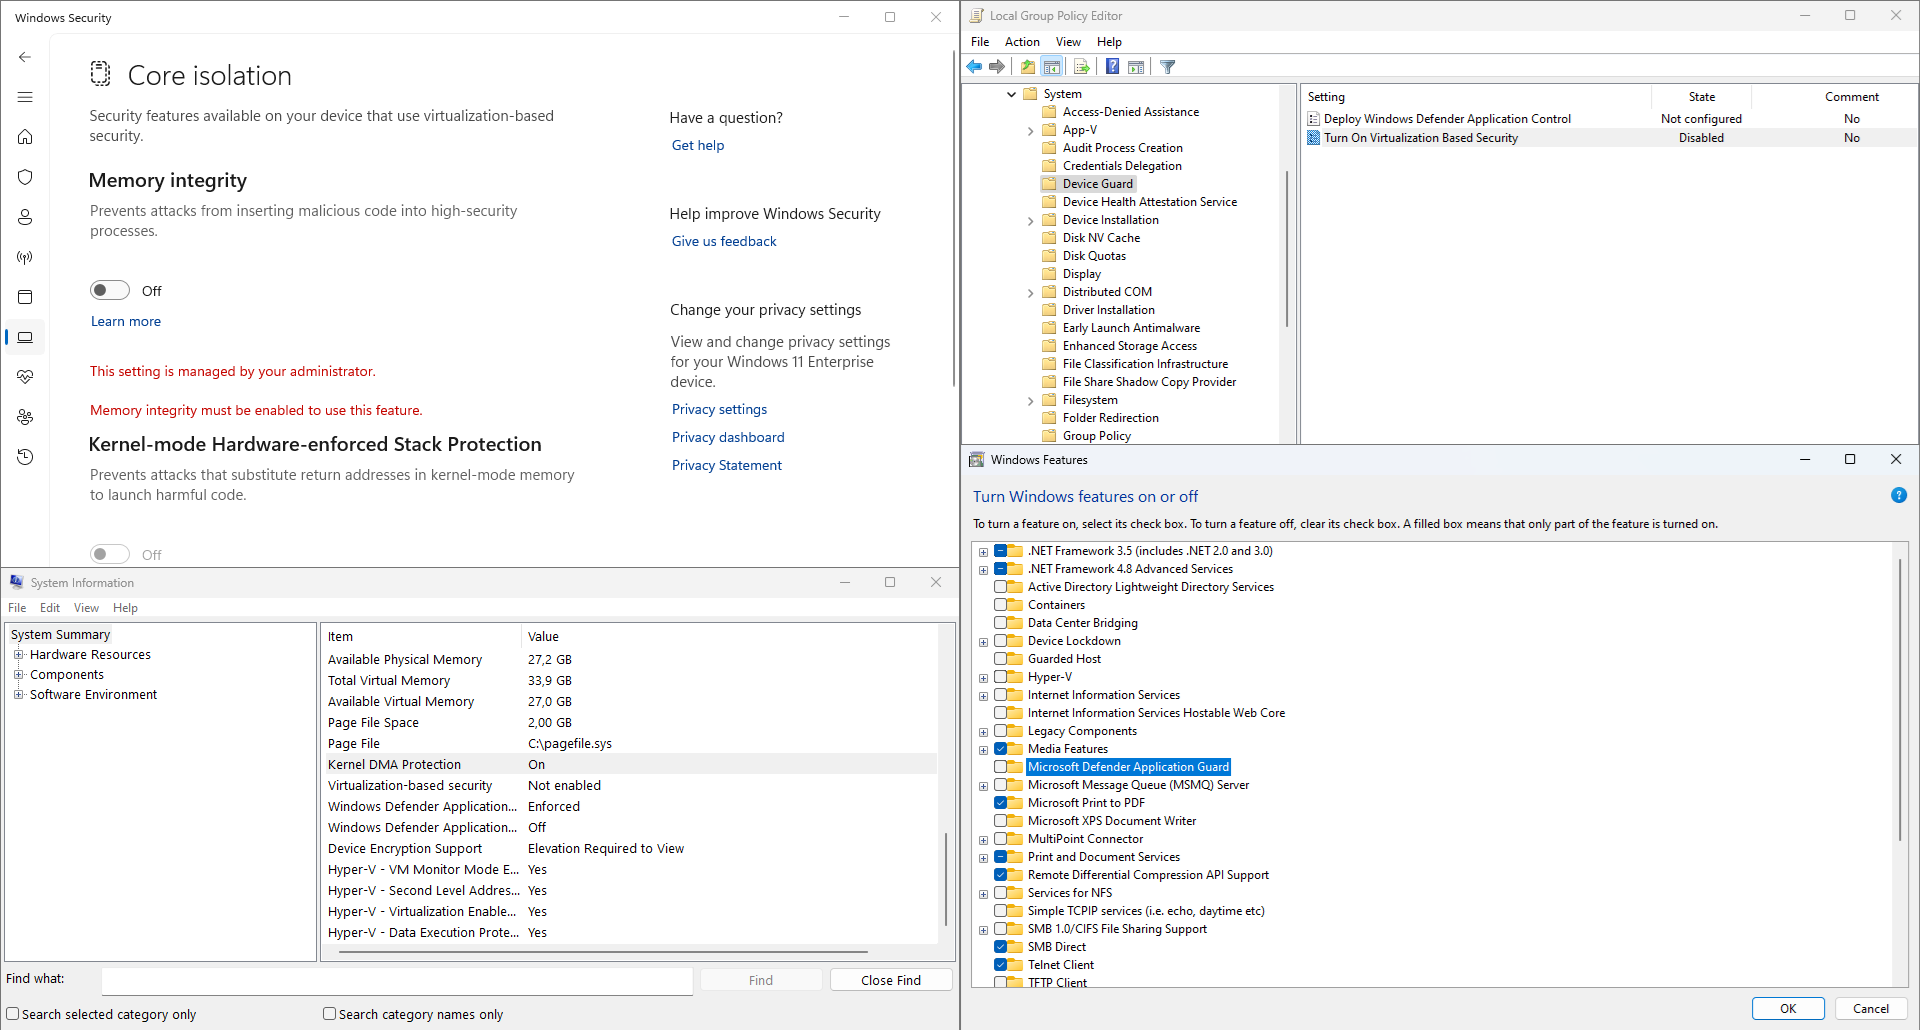The height and width of the screenshot is (1030, 1920).
Task: Toggle Show/Hide Console Tree toolbar icon
Action: [1052, 67]
